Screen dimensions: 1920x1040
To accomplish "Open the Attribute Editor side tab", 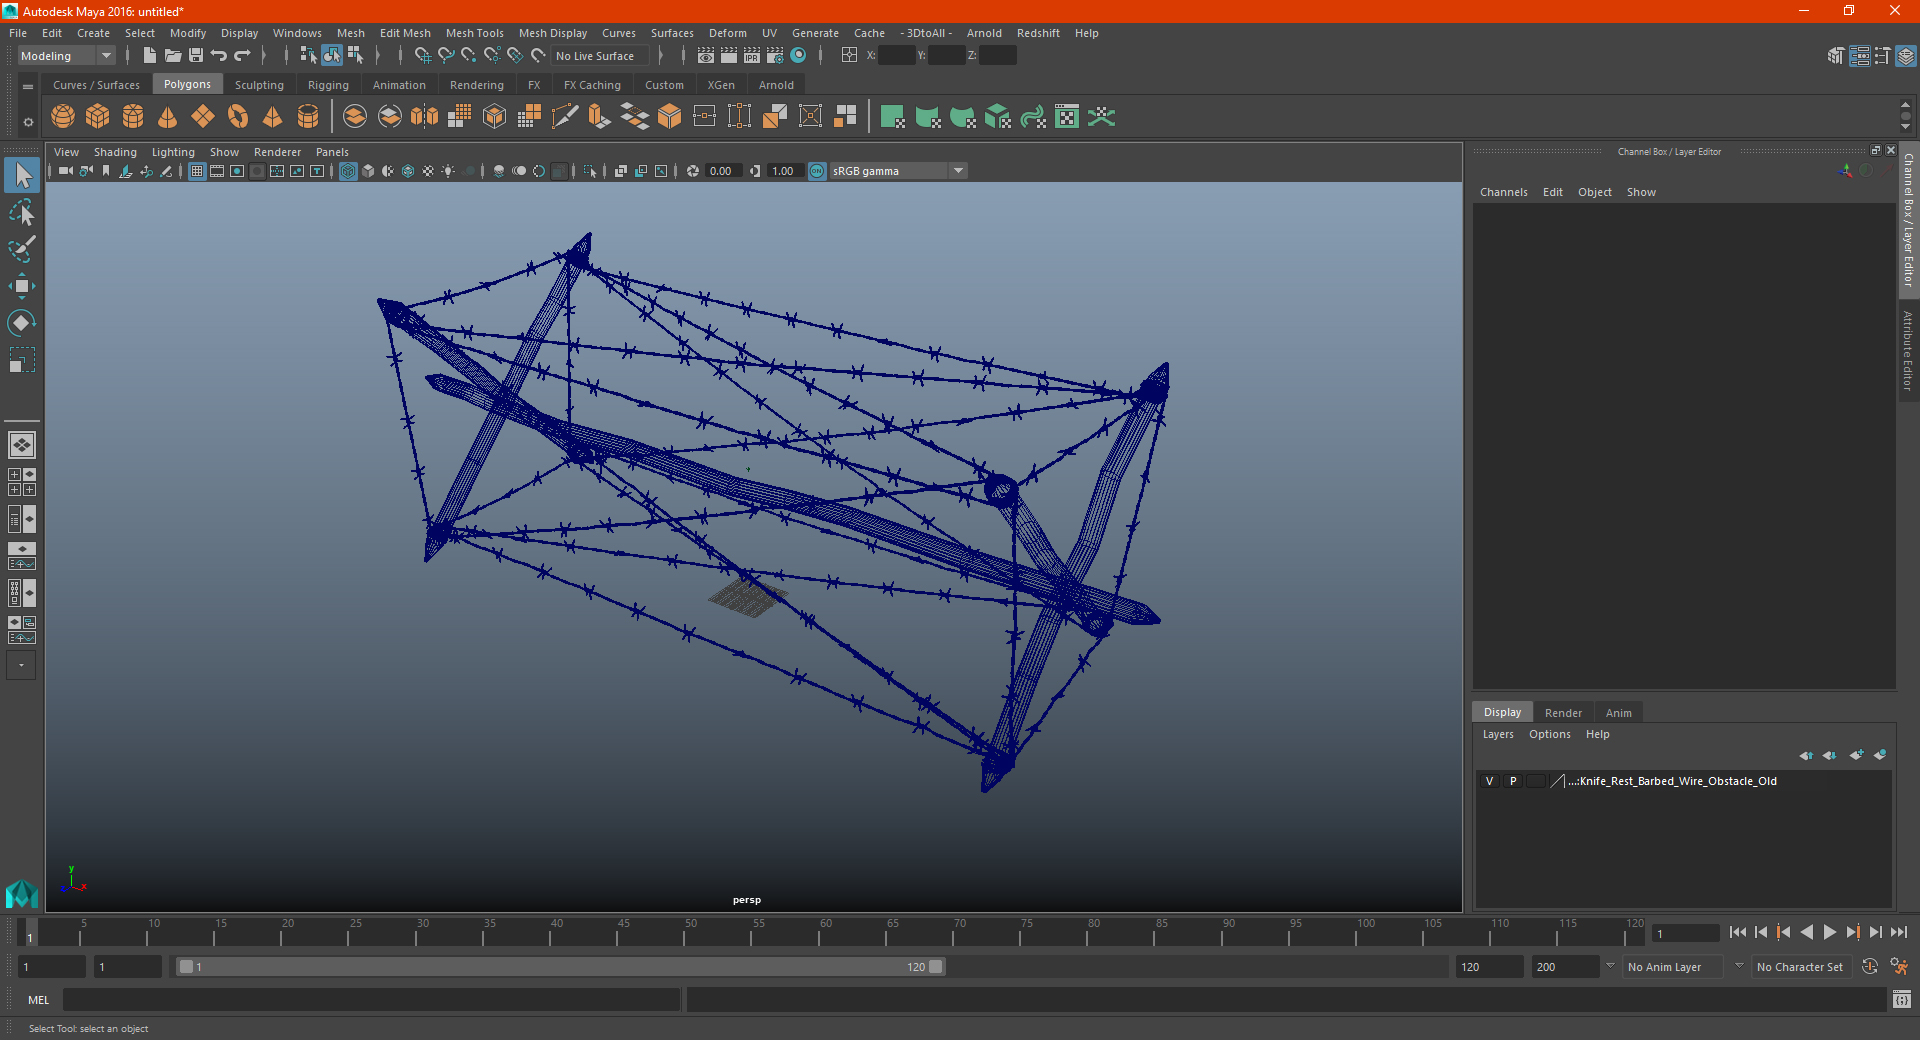I will (1908, 350).
